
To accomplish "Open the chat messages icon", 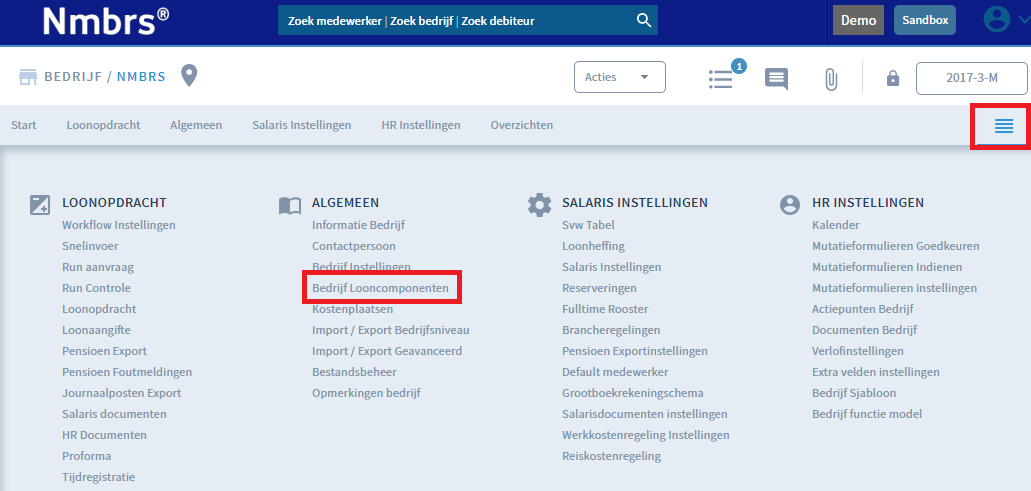I will click(776, 78).
